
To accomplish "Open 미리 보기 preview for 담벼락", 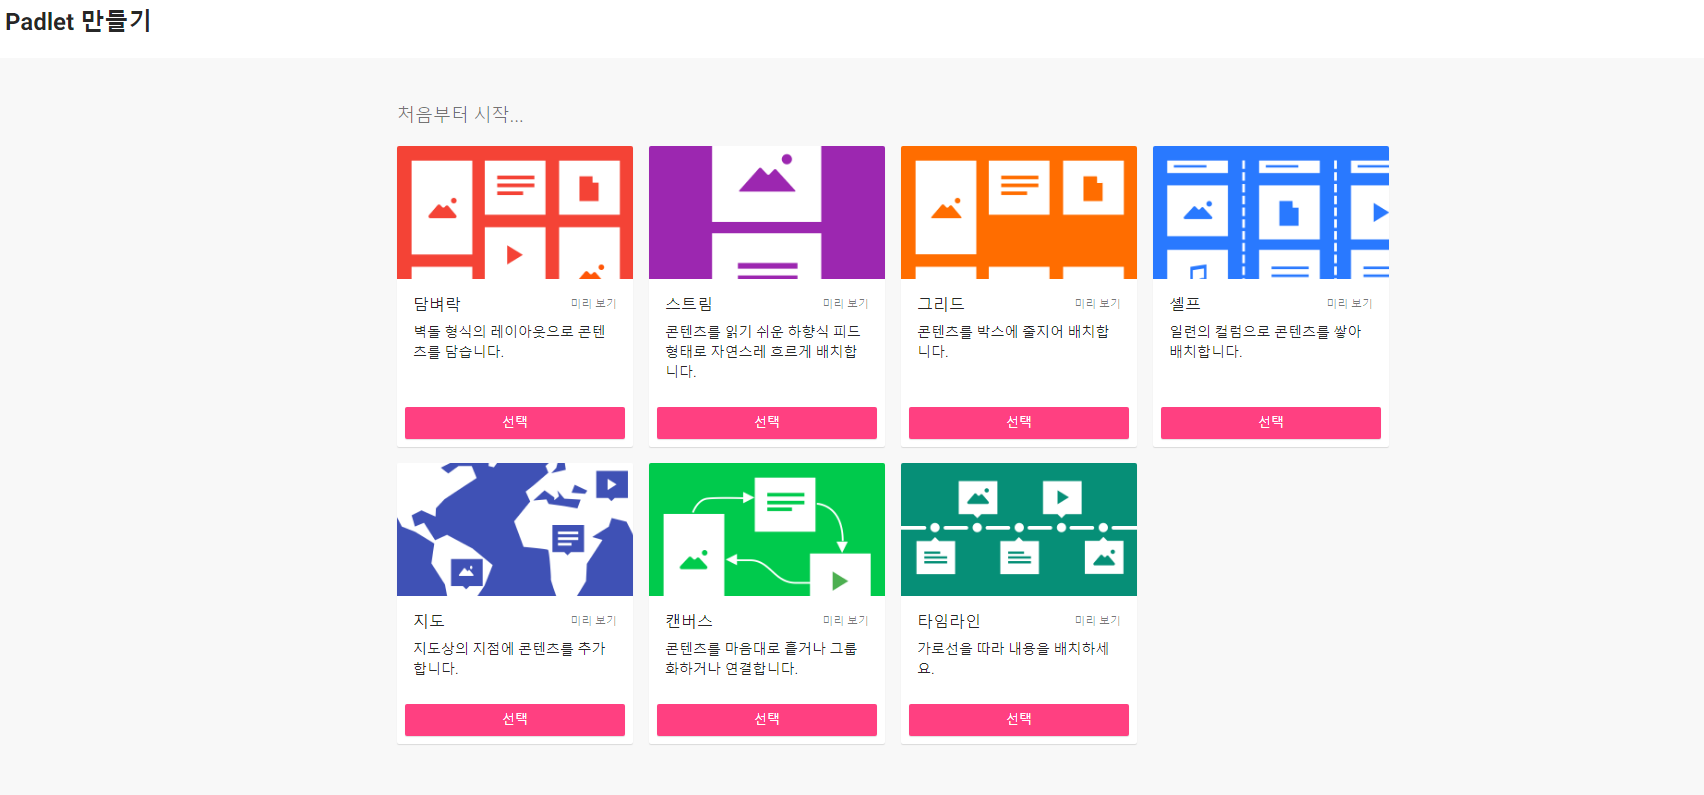I will point(594,303).
